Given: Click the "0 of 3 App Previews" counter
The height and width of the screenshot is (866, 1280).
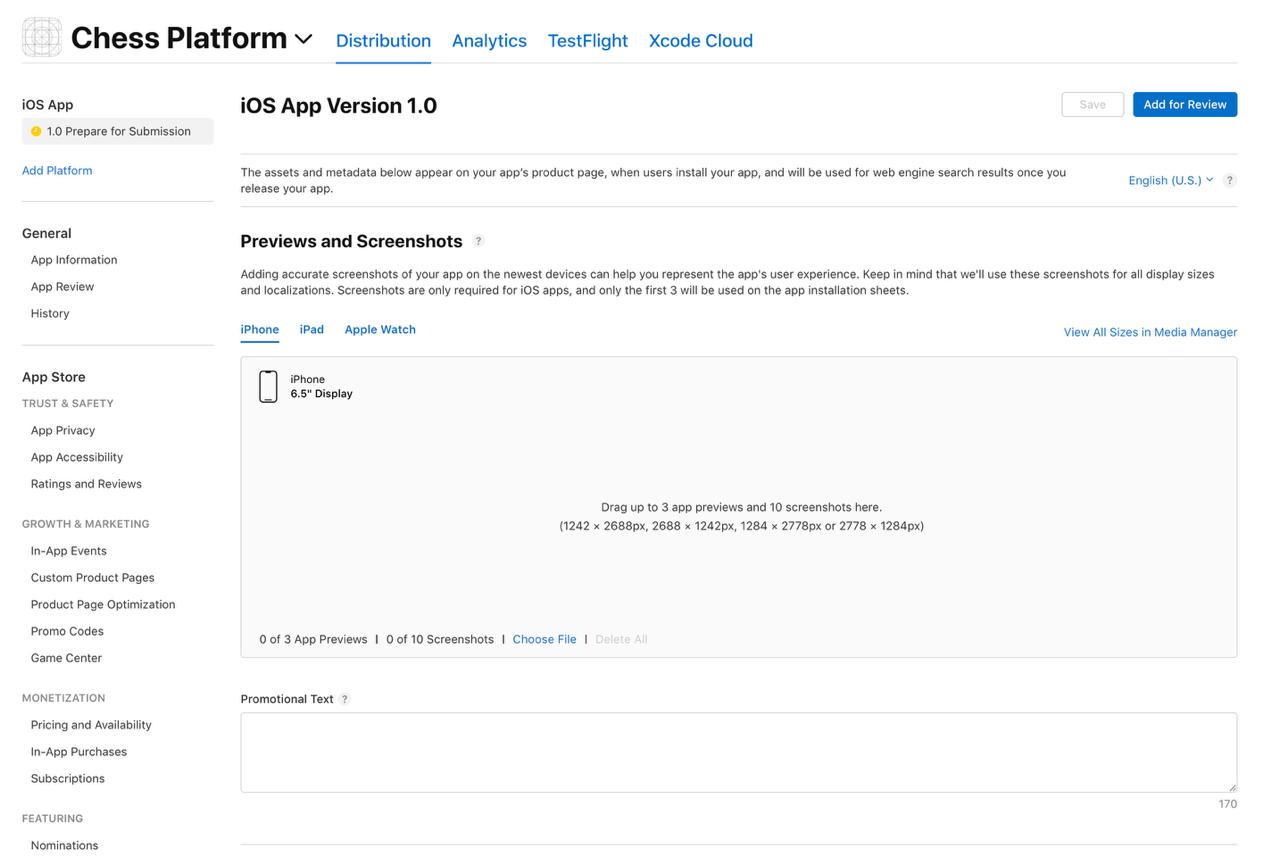Looking at the screenshot, I should [313, 639].
